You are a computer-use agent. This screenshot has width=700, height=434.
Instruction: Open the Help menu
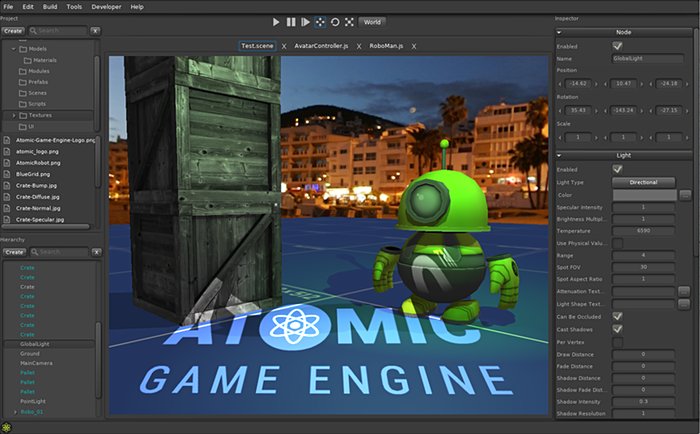(137, 7)
